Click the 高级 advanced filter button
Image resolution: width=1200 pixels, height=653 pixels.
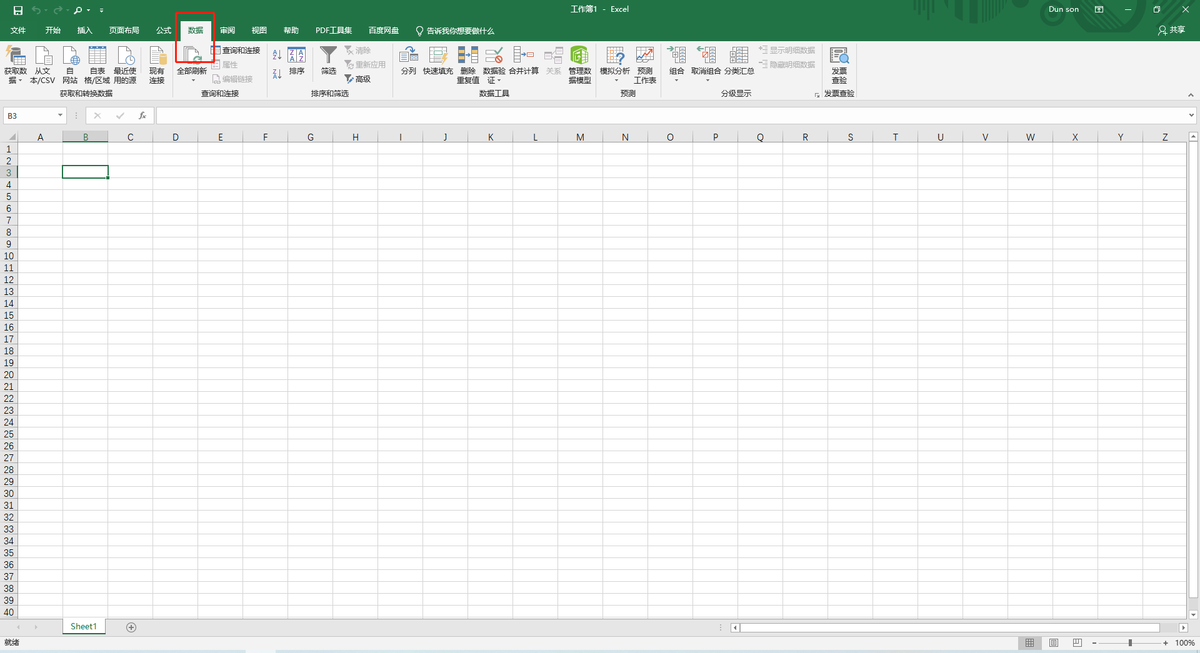pyautogui.click(x=357, y=79)
